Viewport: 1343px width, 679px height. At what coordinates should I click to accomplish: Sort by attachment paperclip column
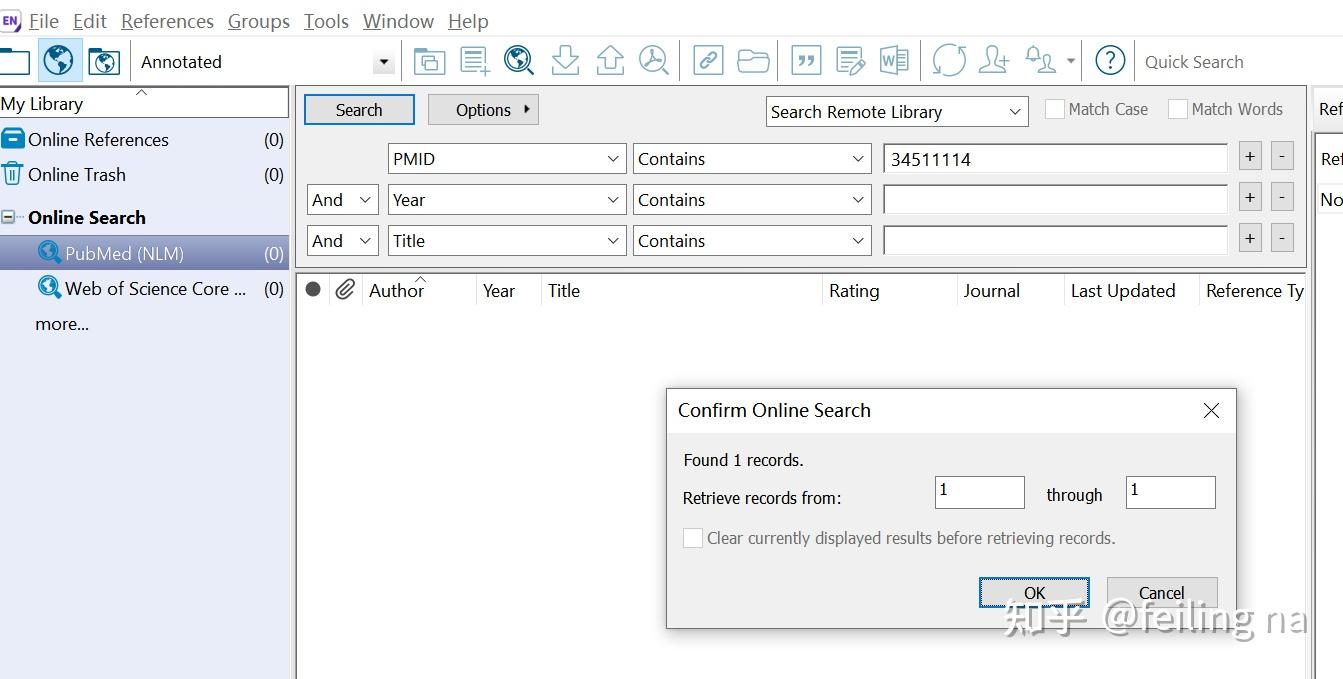click(x=345, y=290)
